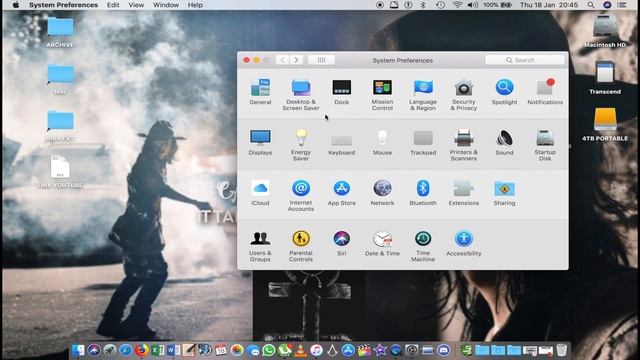Go forward with the right arrow button
The width and height of the screenshot is (640, 360).
coord(296,60)
